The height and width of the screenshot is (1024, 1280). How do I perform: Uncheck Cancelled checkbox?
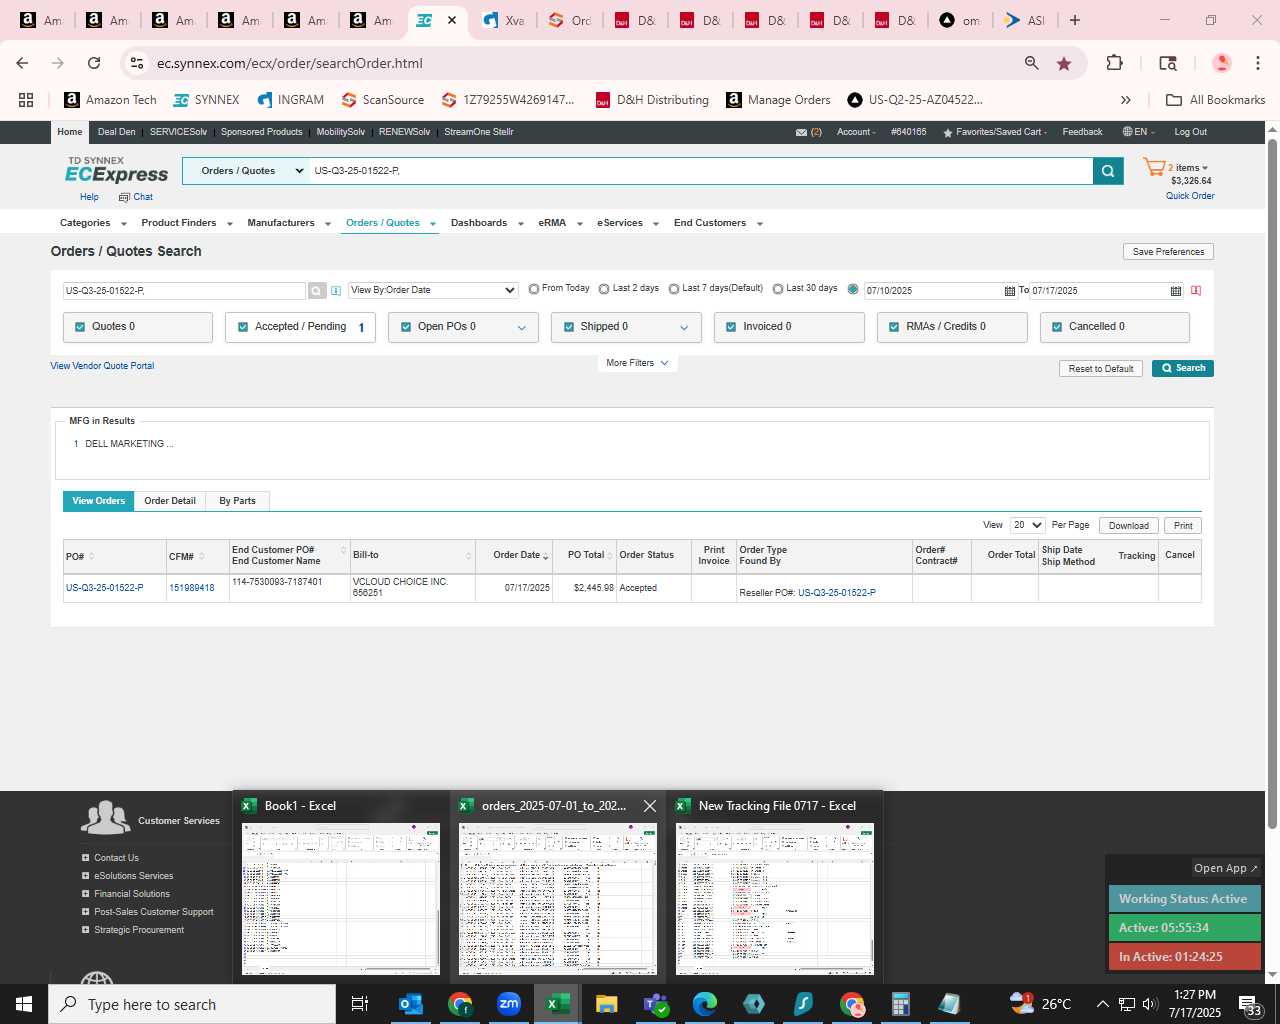(x=1057, y=327)
